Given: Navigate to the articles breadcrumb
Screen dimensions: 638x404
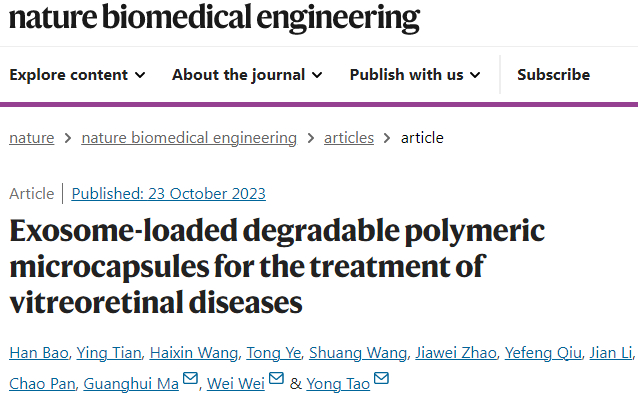Looking at the screenshot, I should 349,138.
